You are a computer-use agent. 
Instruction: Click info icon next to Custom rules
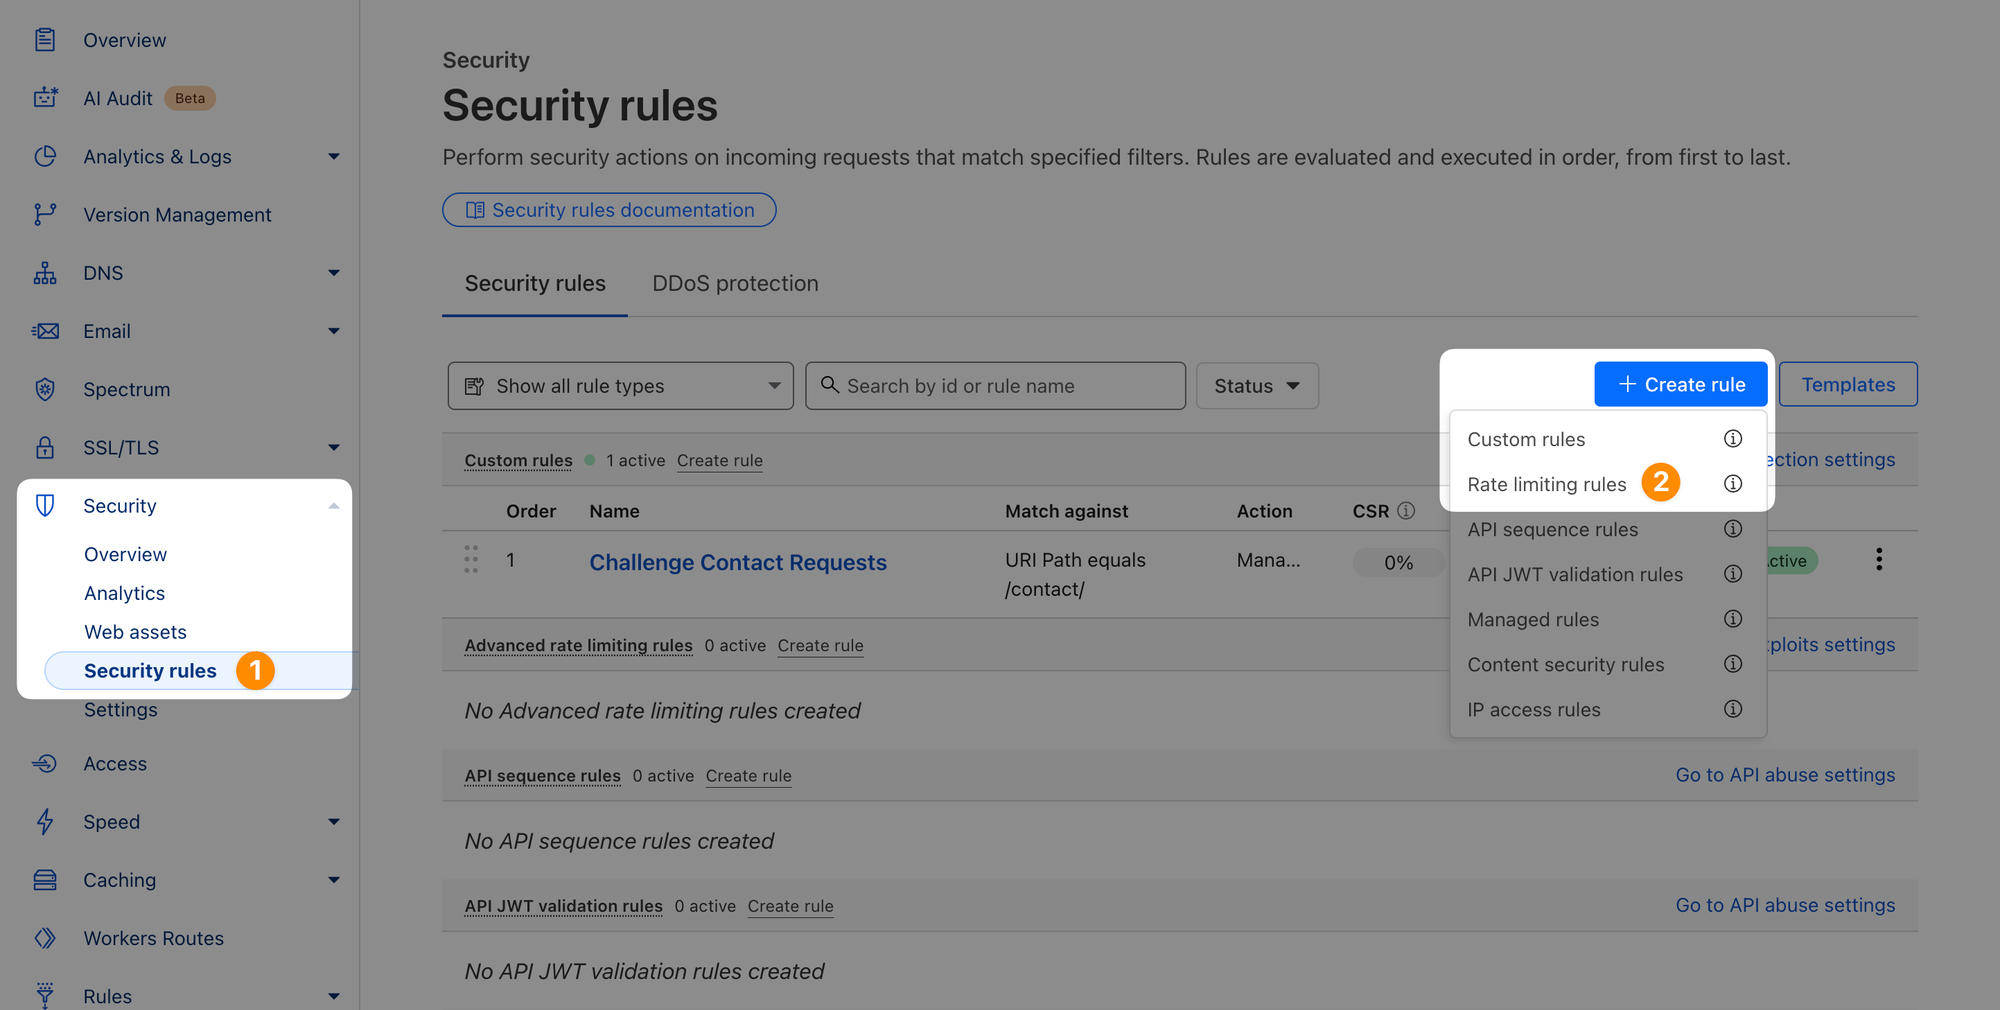(x=1733, y=439)
